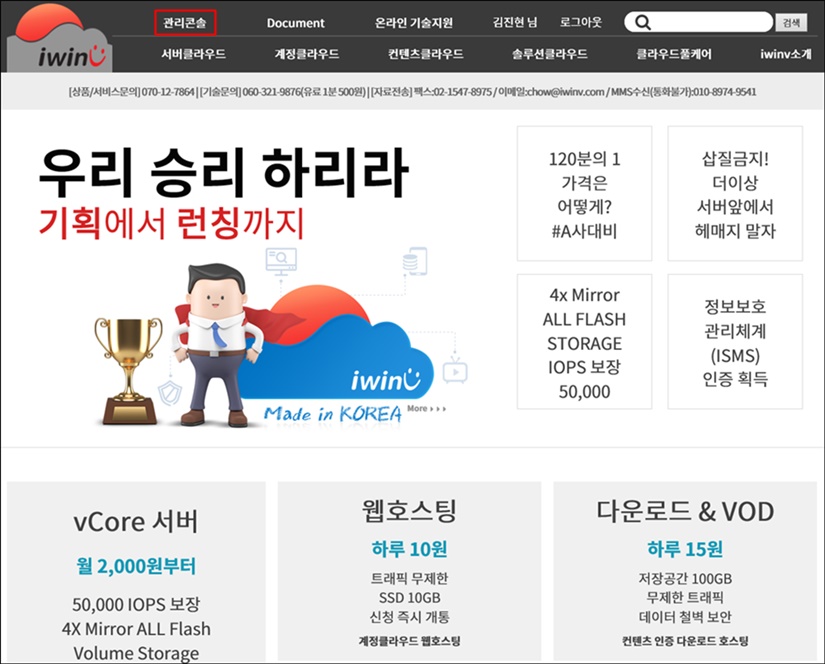Open 온라인 기술지원 menu

pyautogui.click(x=414, y=23)
